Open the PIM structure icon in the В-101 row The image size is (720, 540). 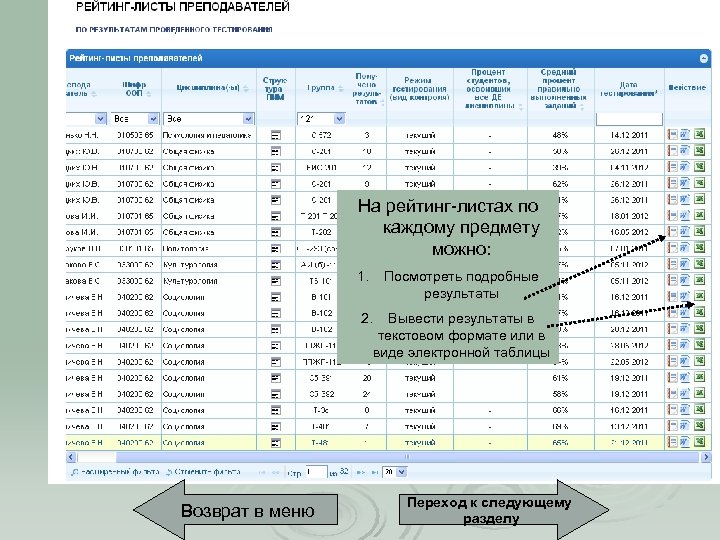pyautogui.click(x=276, y=297)
